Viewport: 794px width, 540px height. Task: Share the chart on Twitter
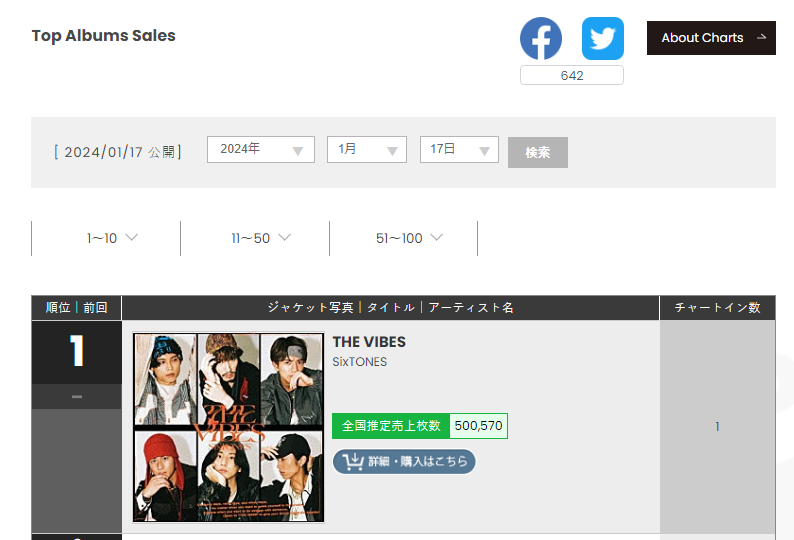point(603,38)
